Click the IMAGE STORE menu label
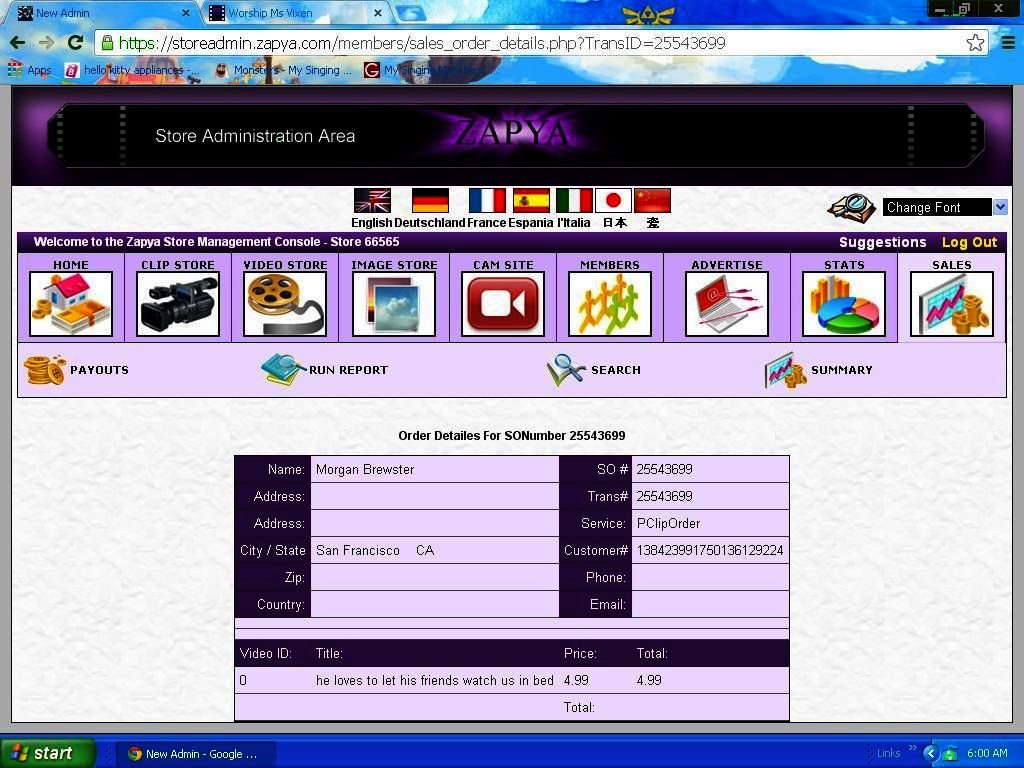Image resolution: width=1024 pixels, height=768 pixels. [x=394, y=264]
